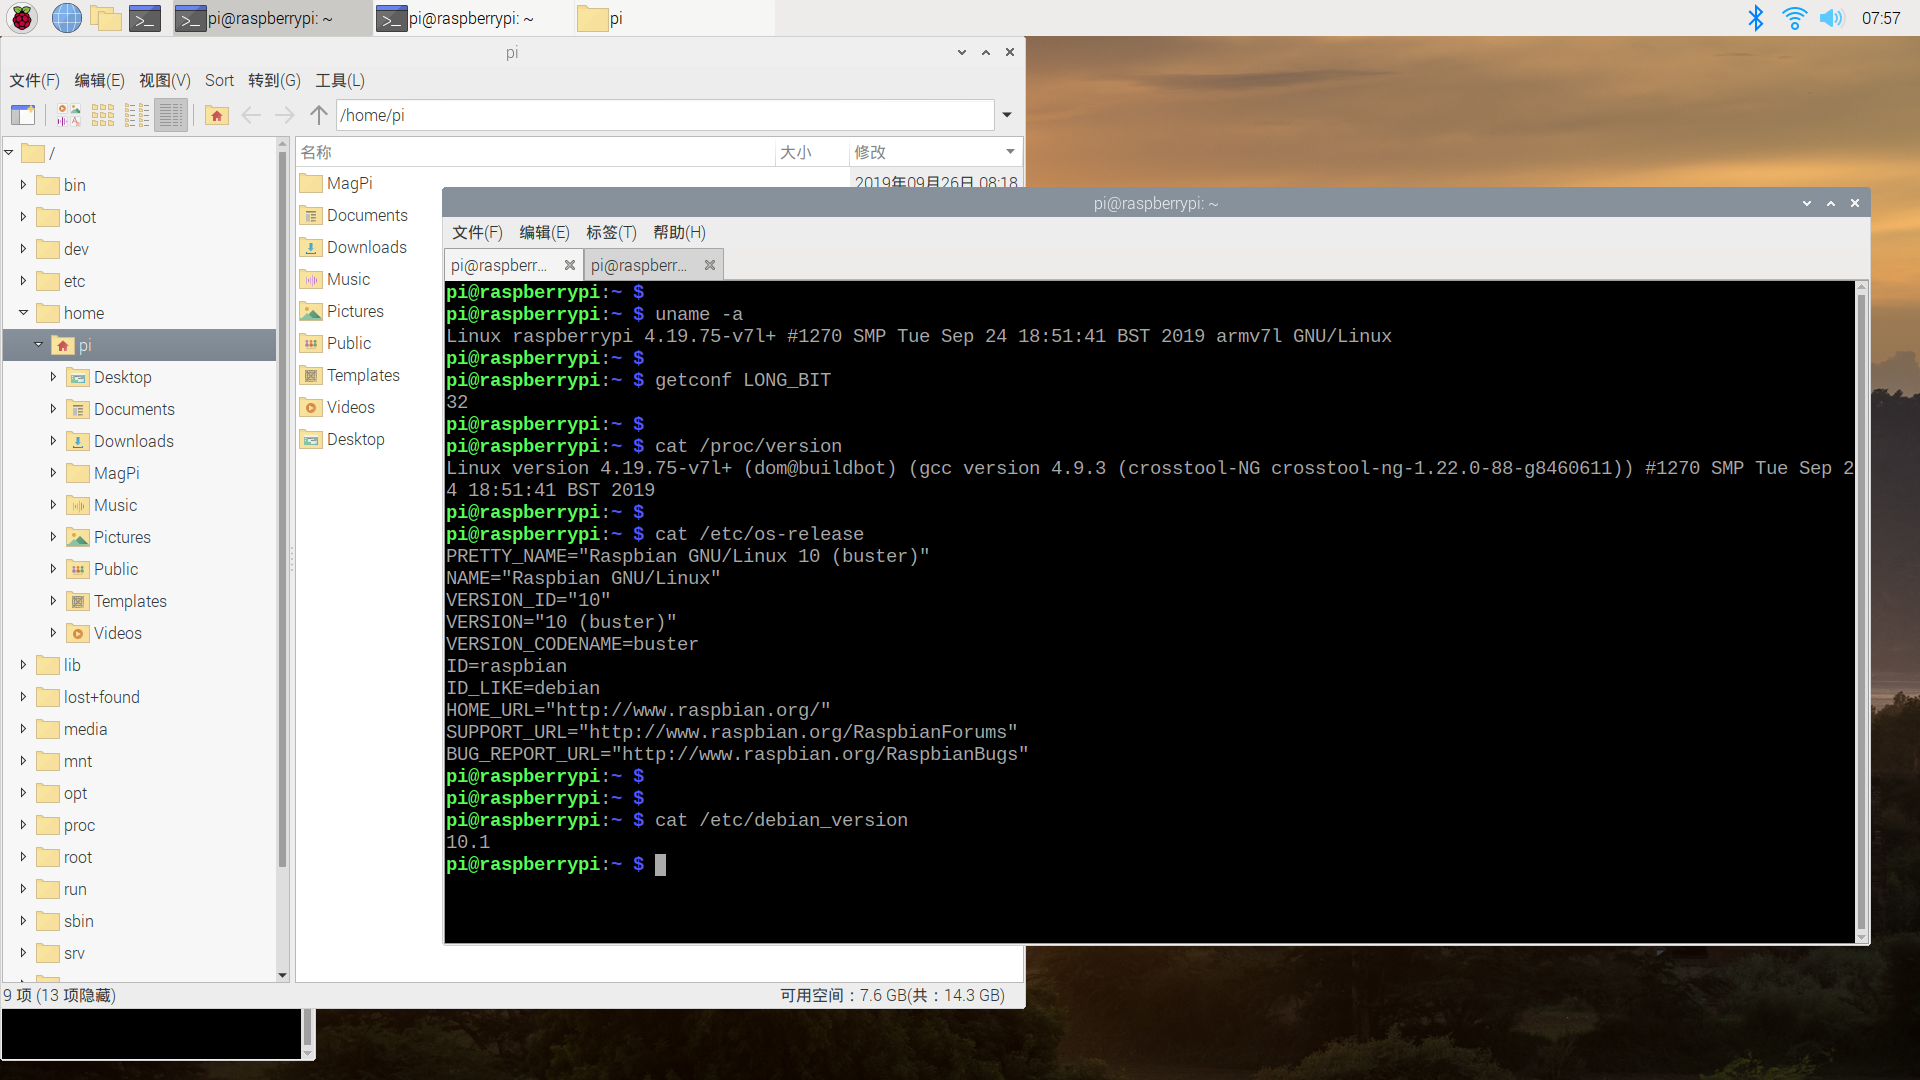
Task: Sort files by 名称 column header
Action: 535,152
